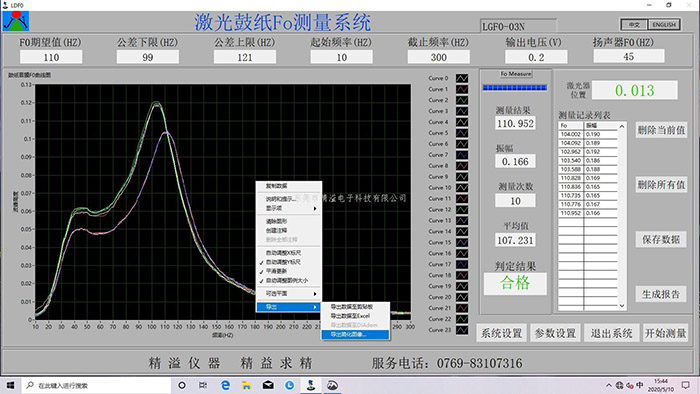Click the 生成报告 button
This screenshot has height=394, width=700.
pyautogui.click(x=661, y=294)
